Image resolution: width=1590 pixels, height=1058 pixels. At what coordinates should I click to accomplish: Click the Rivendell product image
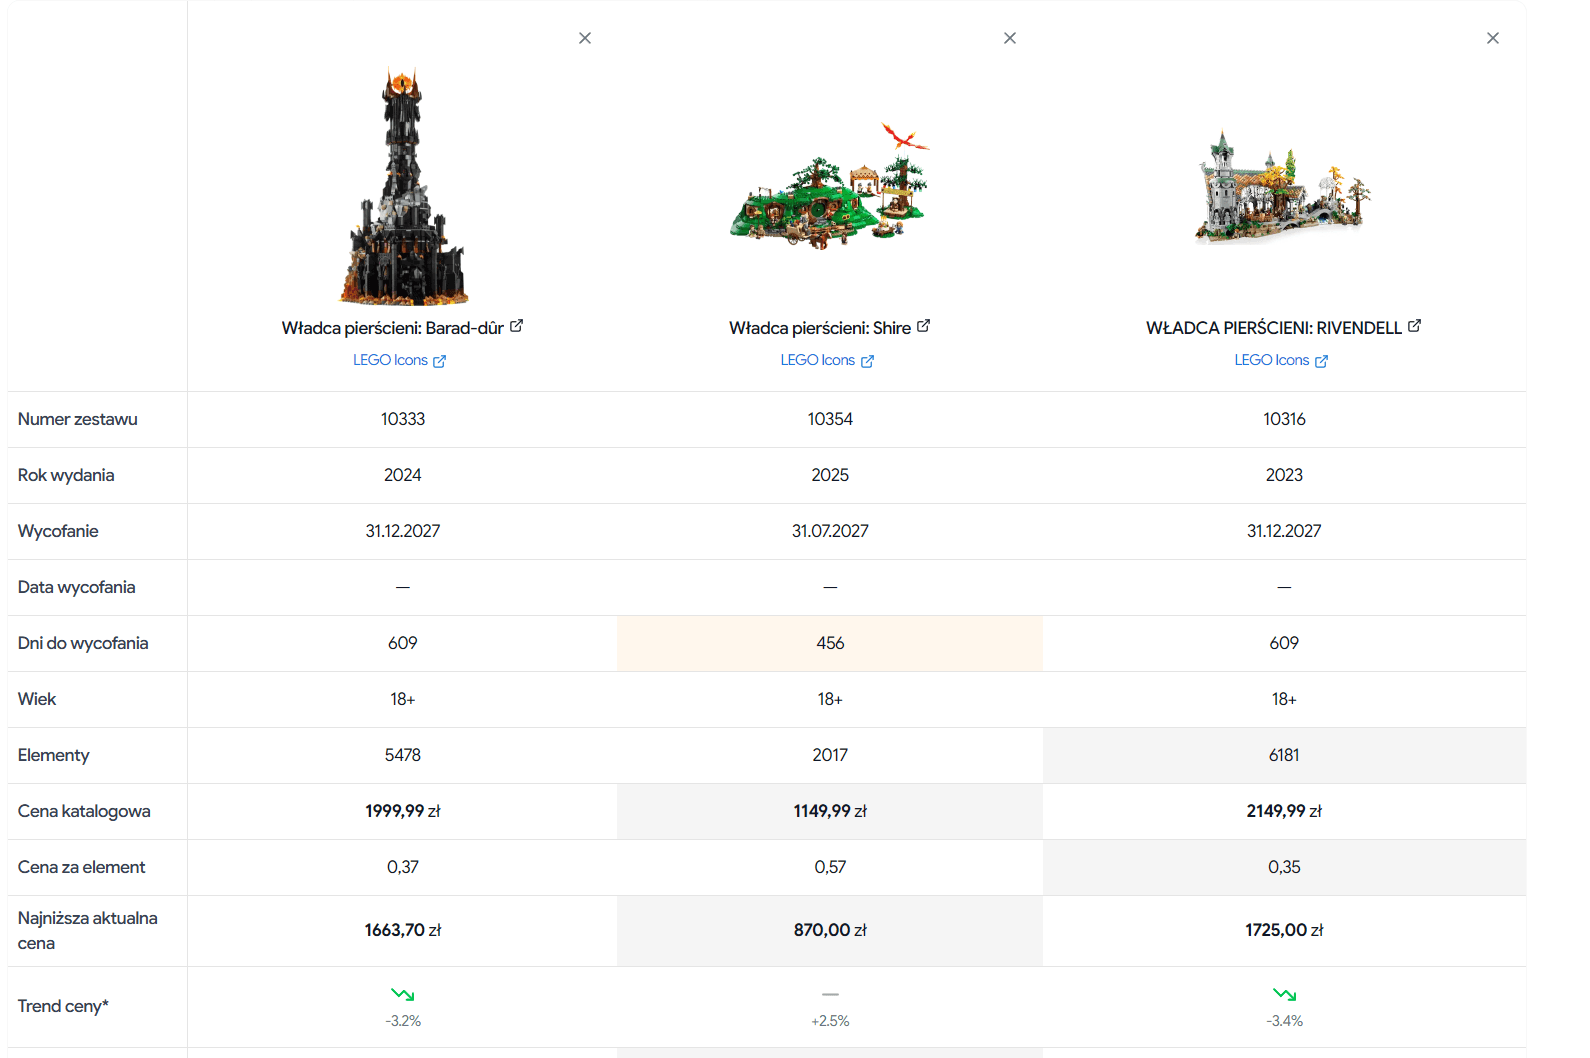point(1284,187)
